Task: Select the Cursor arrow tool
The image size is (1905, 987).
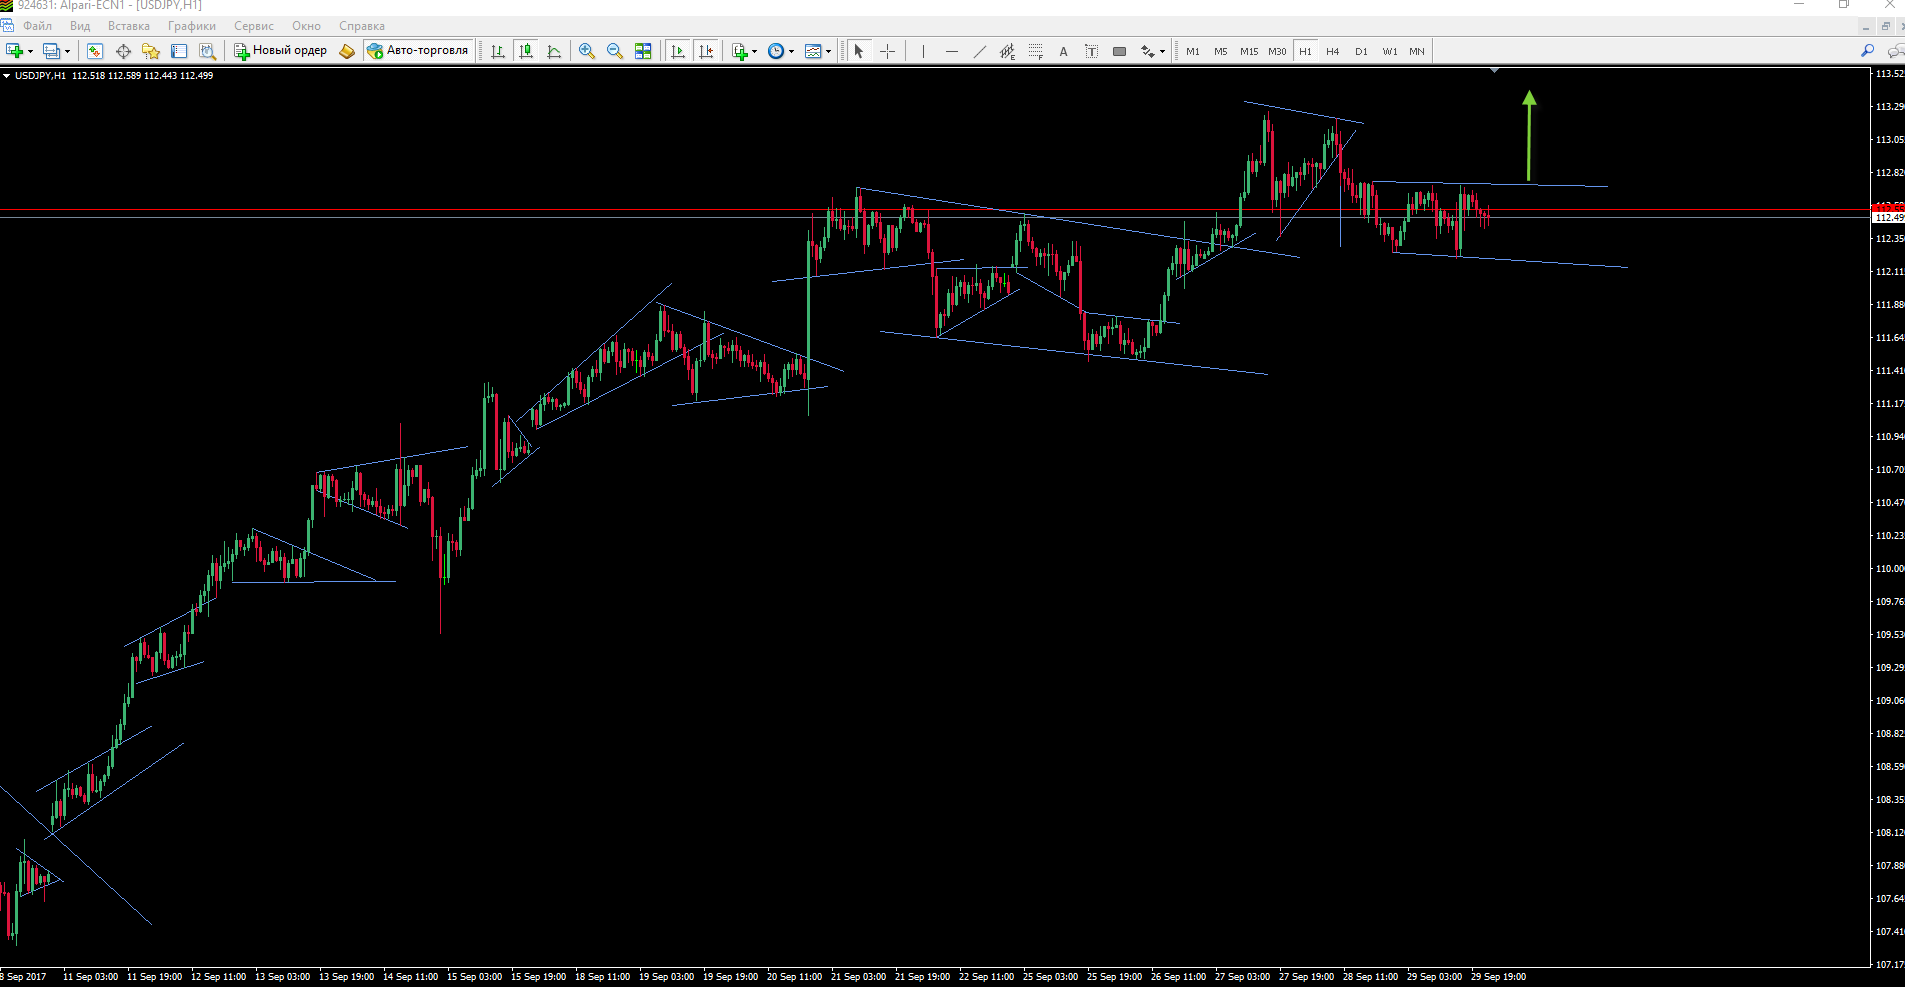Action: pos(858,51)
